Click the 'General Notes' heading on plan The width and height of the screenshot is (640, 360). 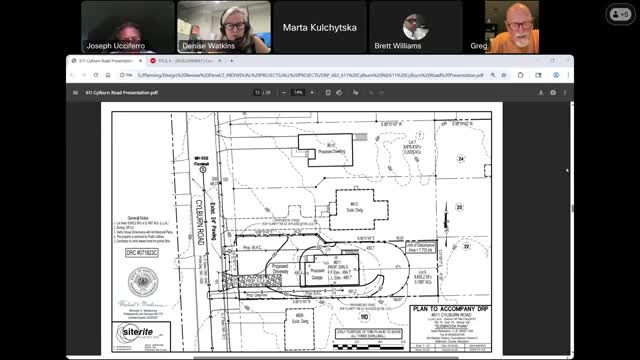(138, 218)
